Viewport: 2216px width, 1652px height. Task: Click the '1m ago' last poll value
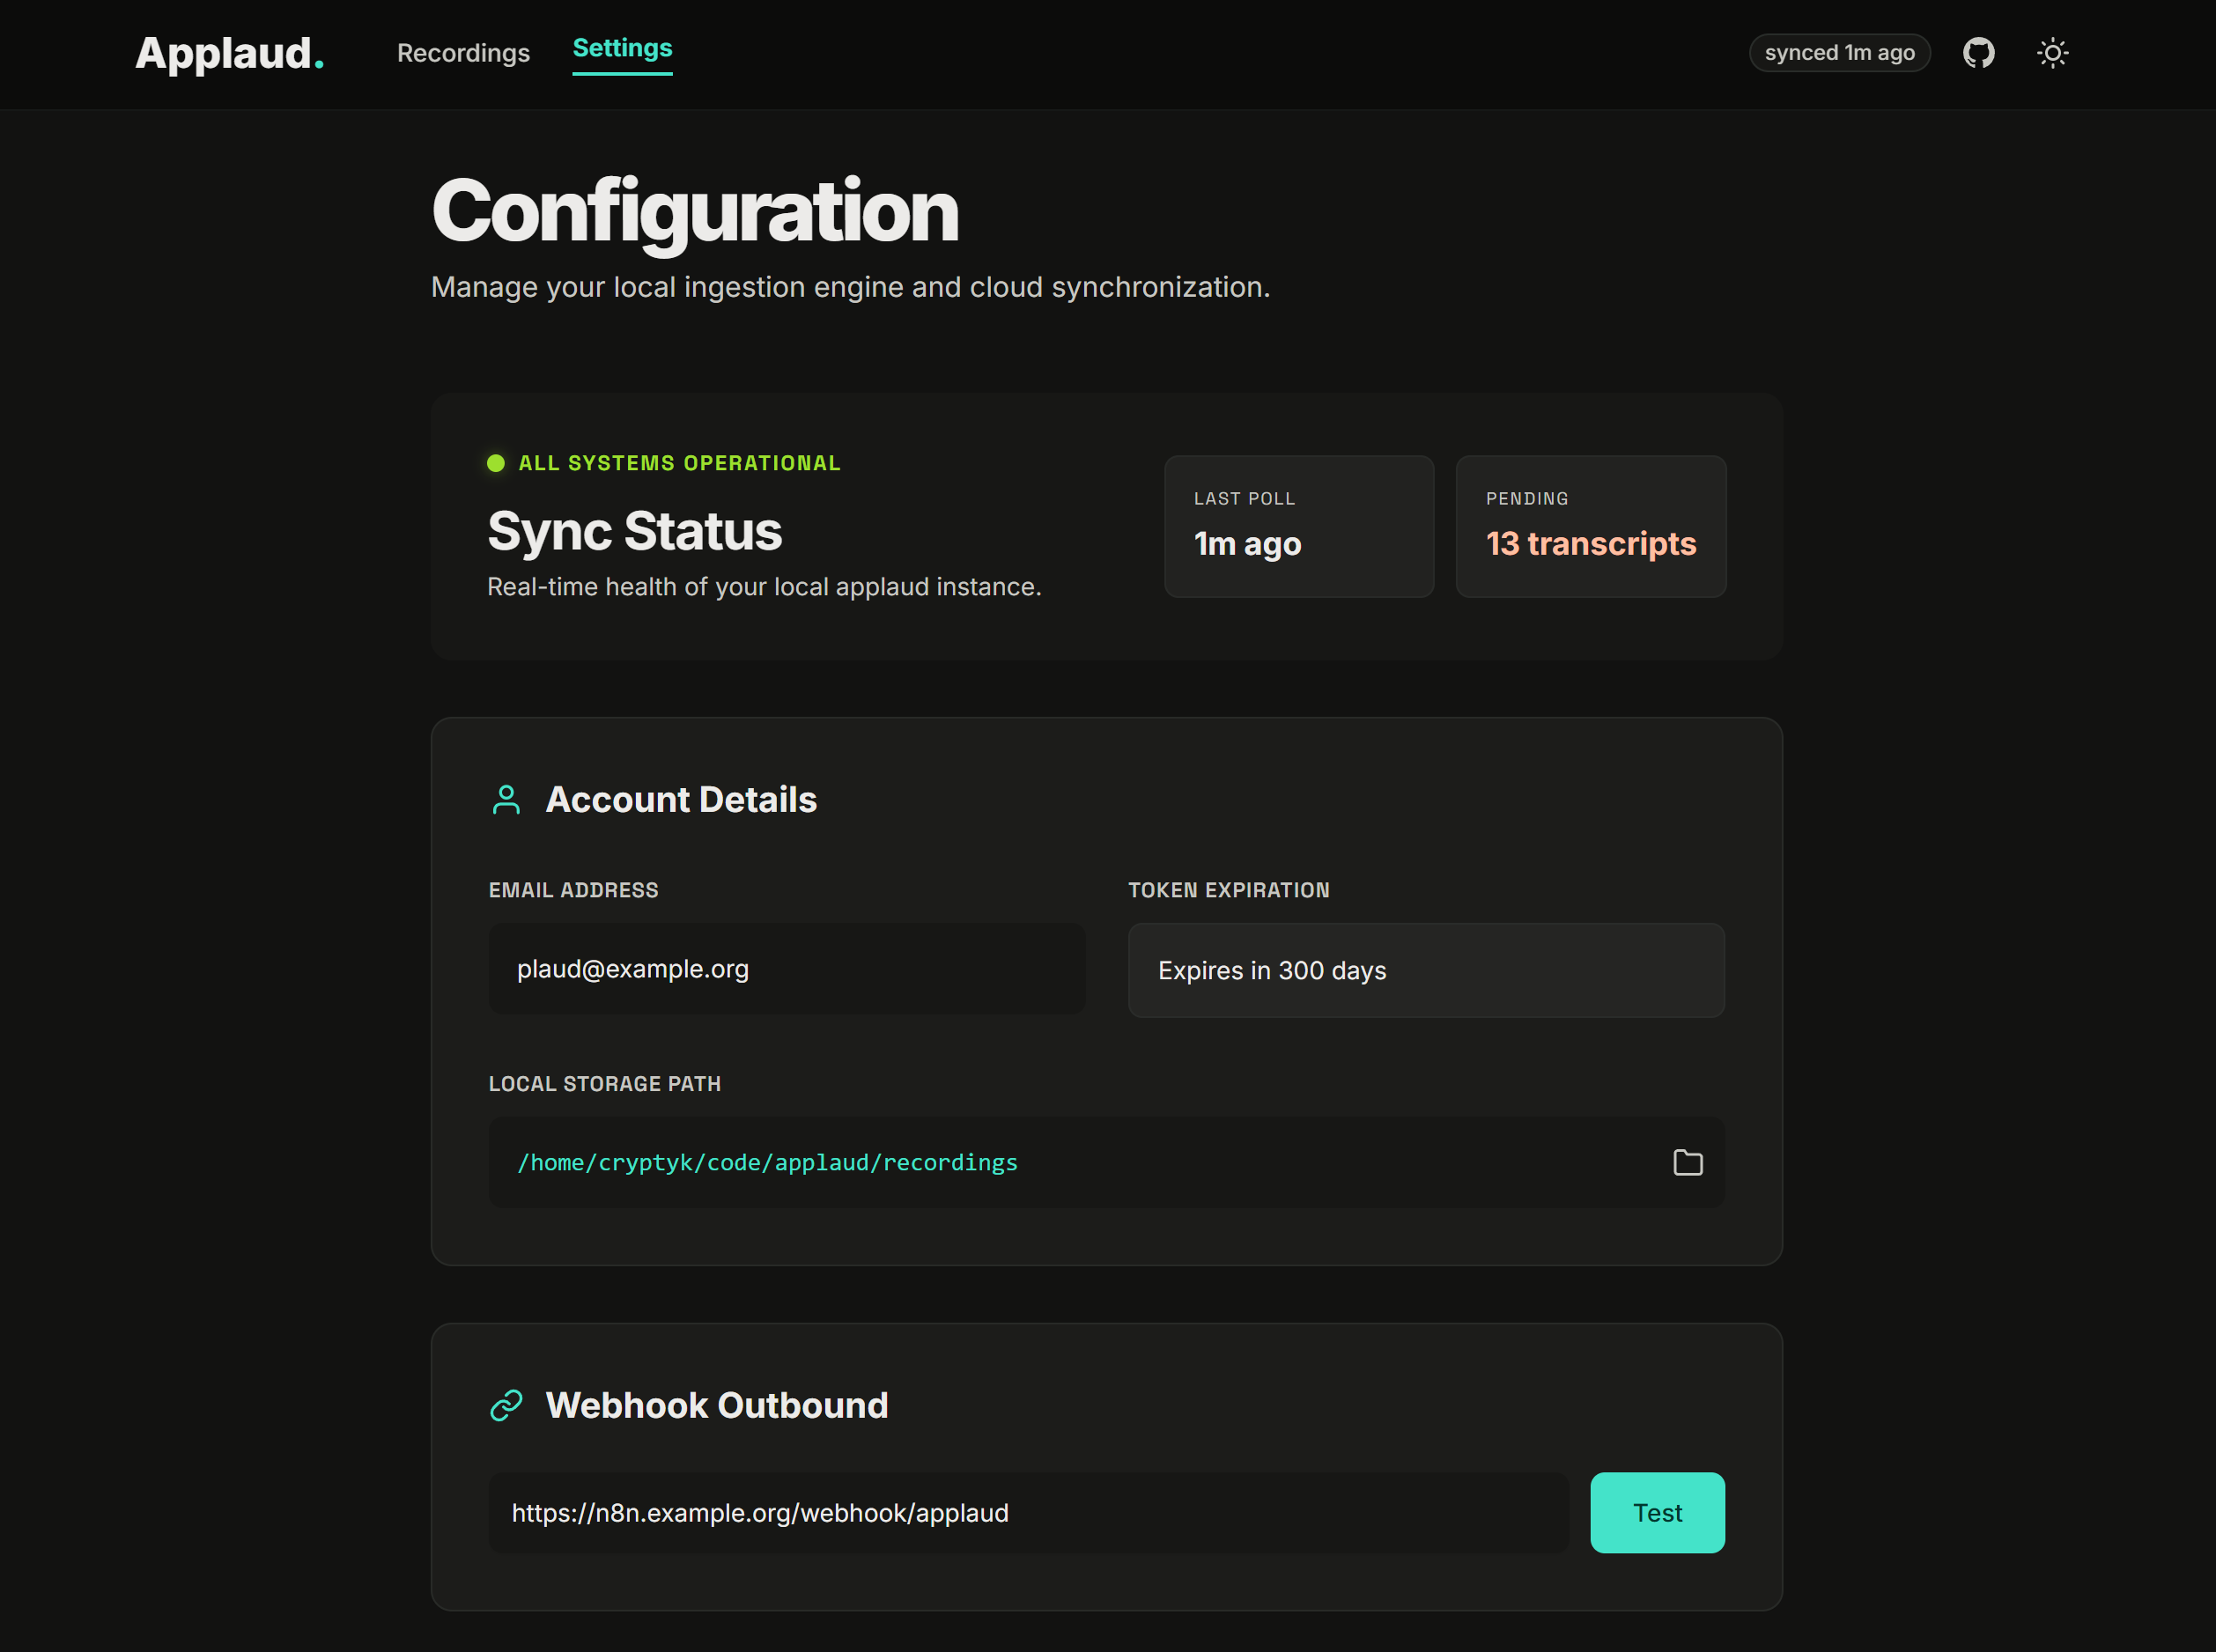[x=1247, y=544]
